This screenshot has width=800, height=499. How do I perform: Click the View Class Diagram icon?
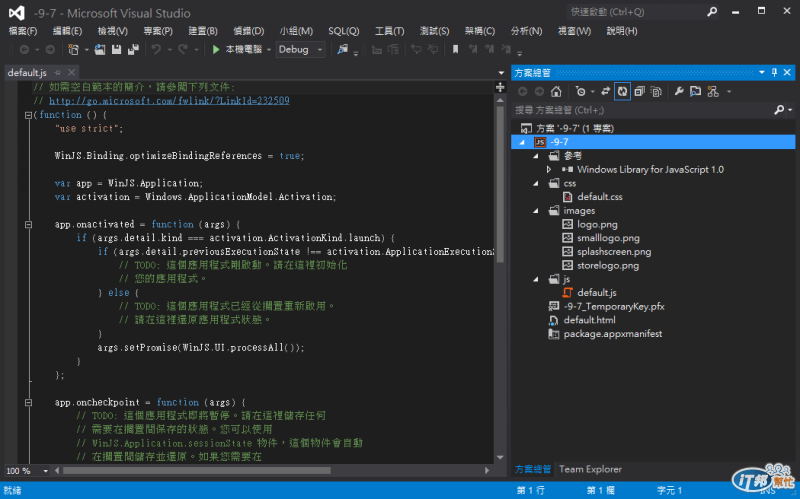[x=713, y=91]
